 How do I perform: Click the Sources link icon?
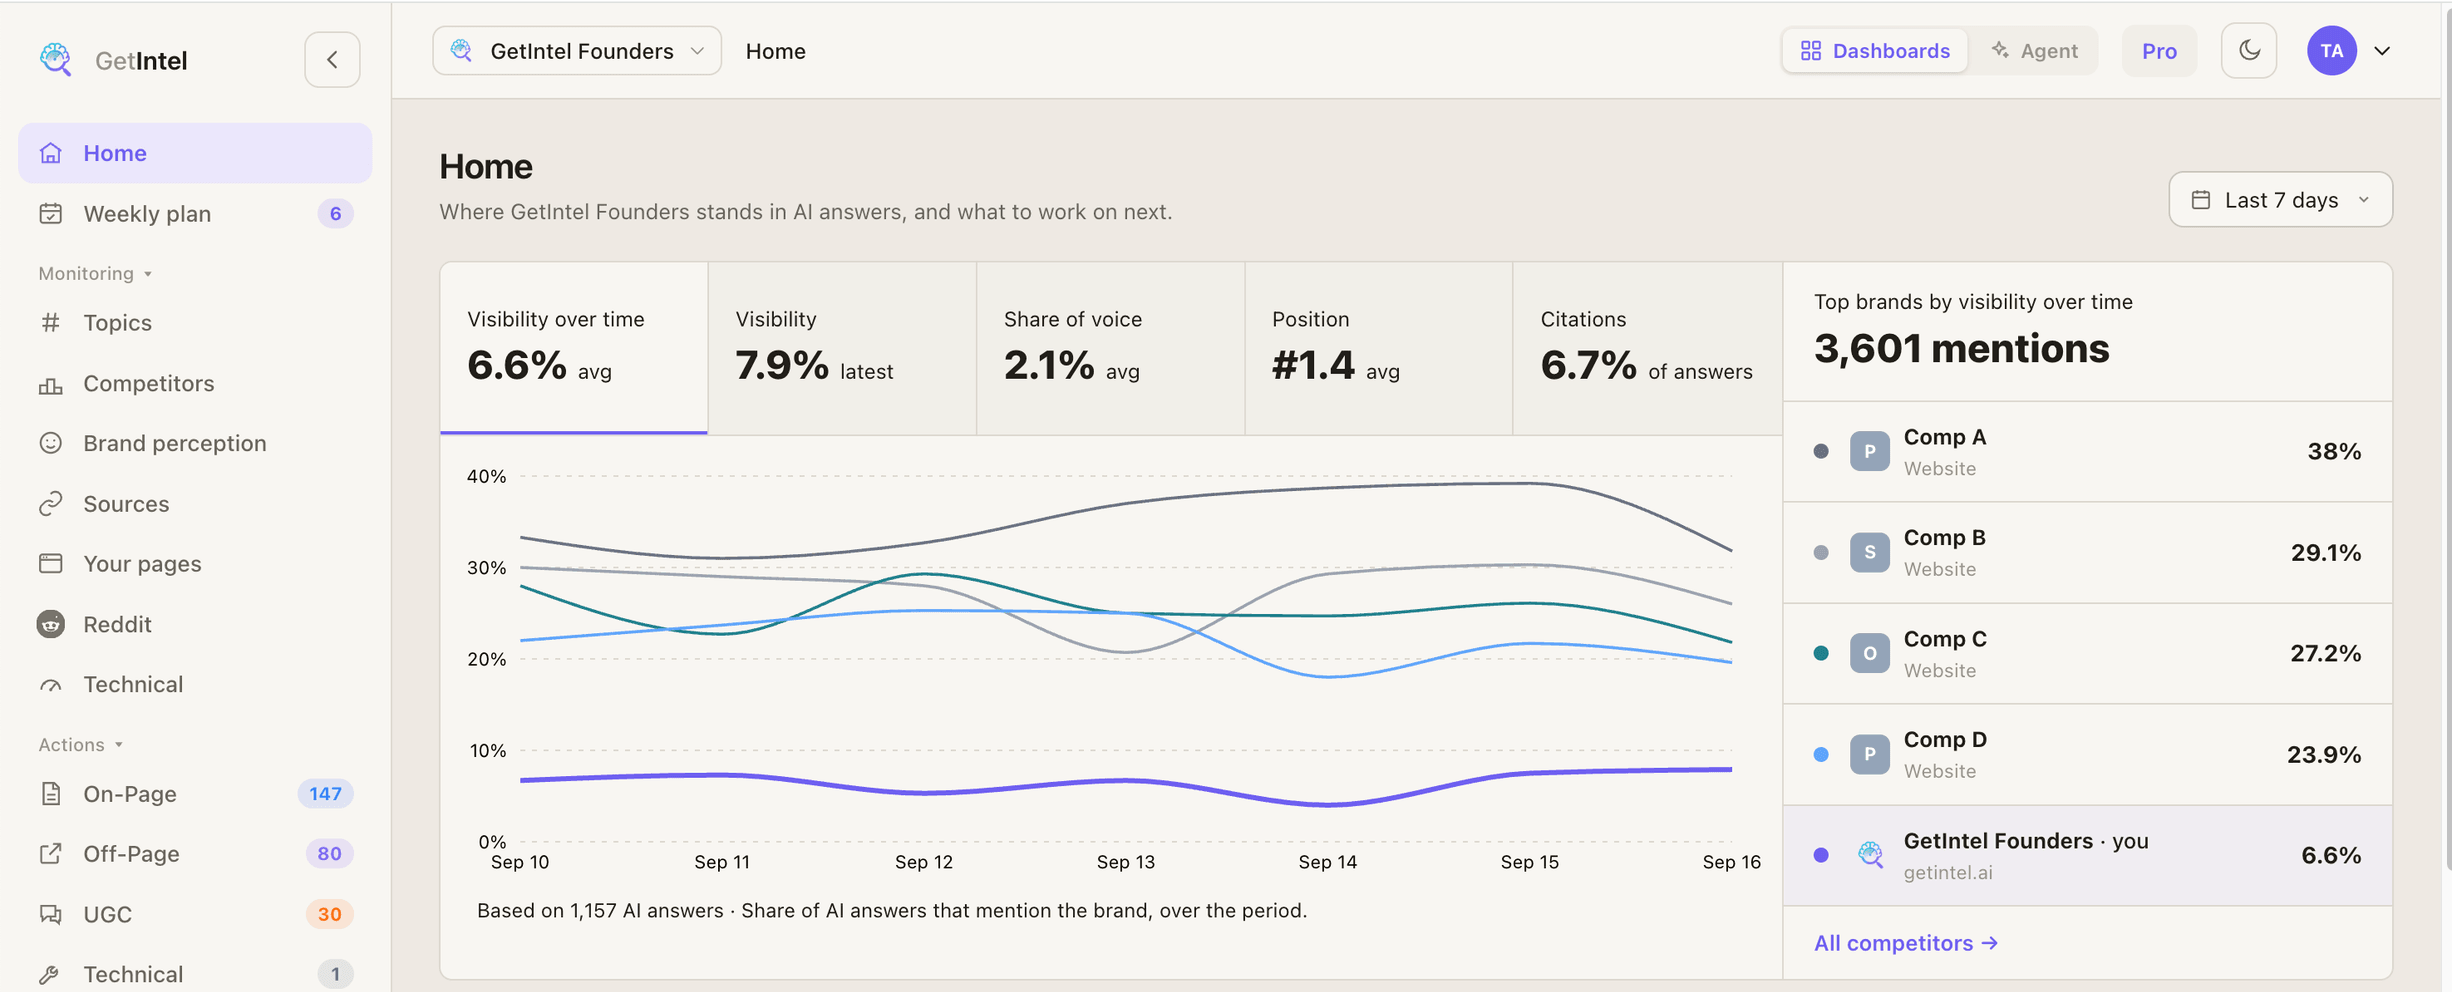click(x=51, y=504)
